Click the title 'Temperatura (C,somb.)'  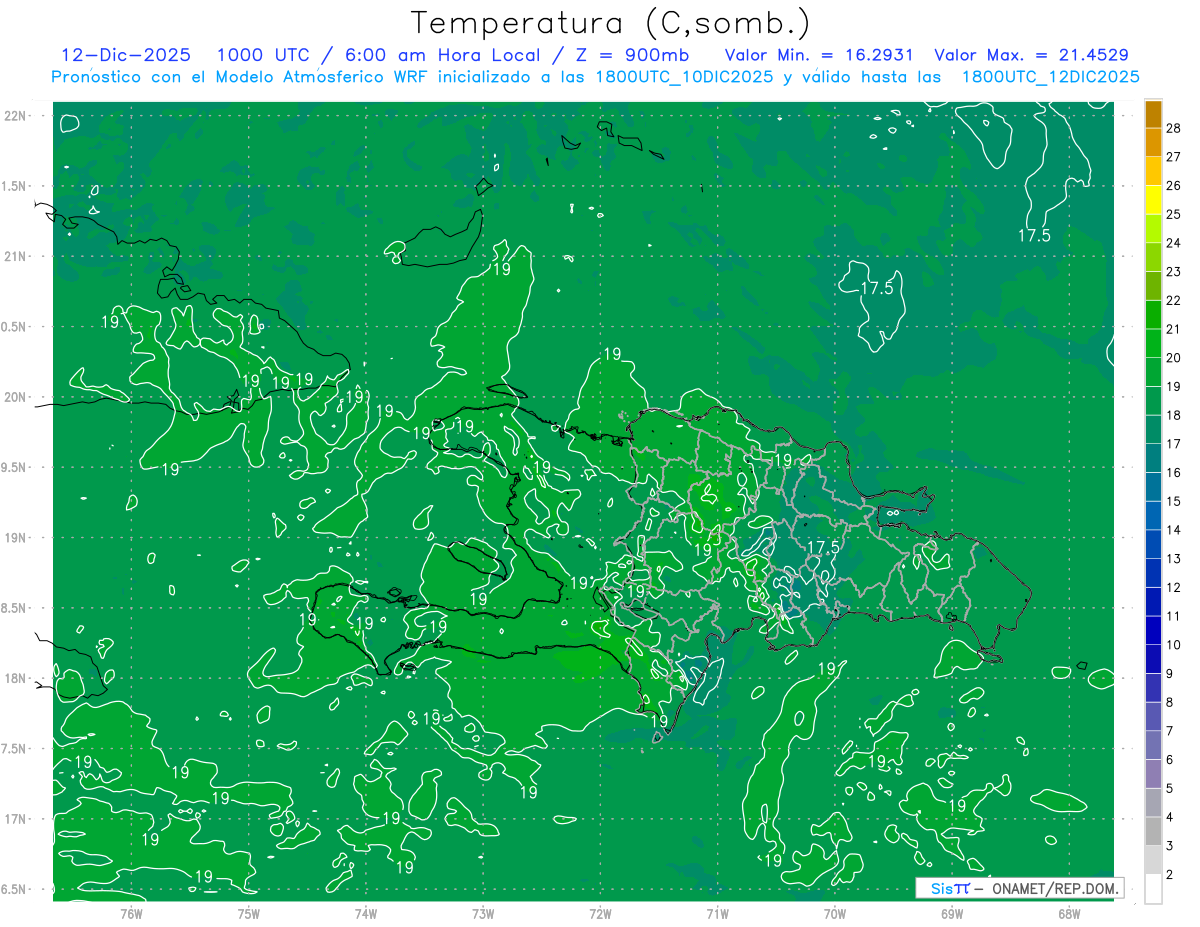(x=611, y=23)
